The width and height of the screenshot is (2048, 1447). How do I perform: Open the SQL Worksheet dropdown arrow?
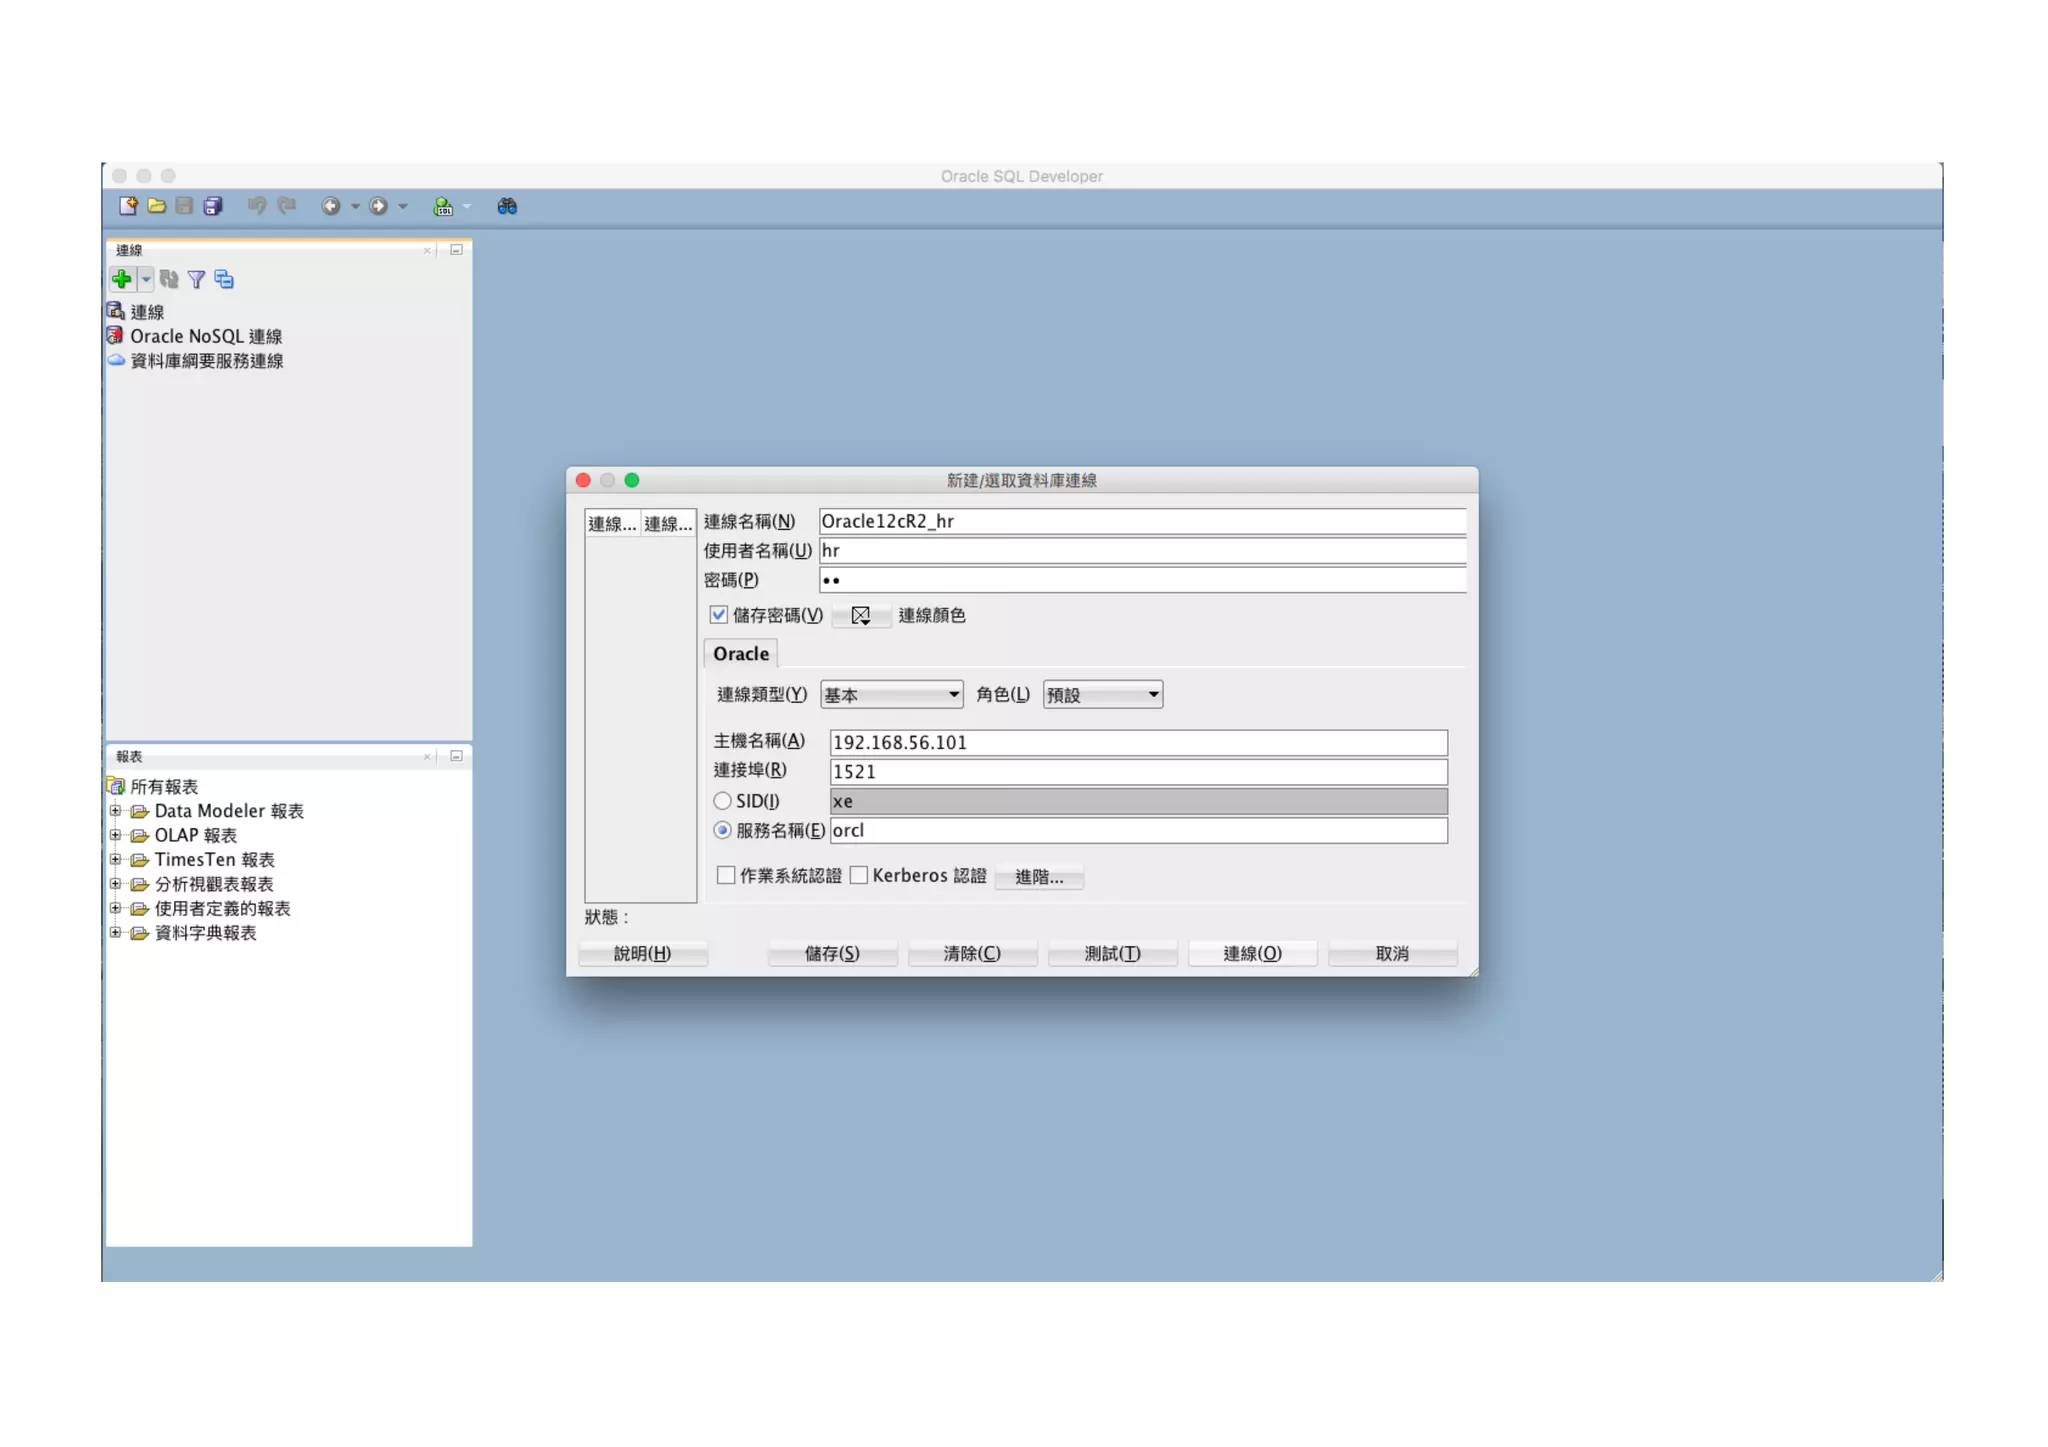pos(467,206)
